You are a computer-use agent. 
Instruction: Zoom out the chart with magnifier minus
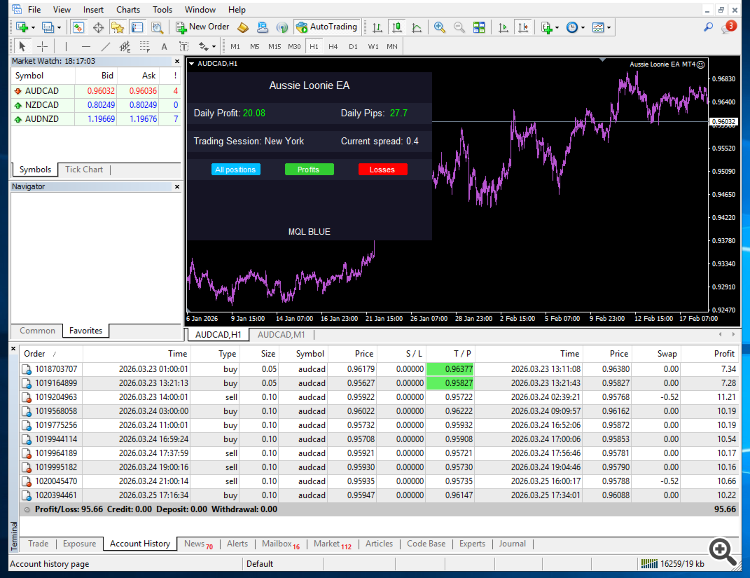click(x=459, y=27)
